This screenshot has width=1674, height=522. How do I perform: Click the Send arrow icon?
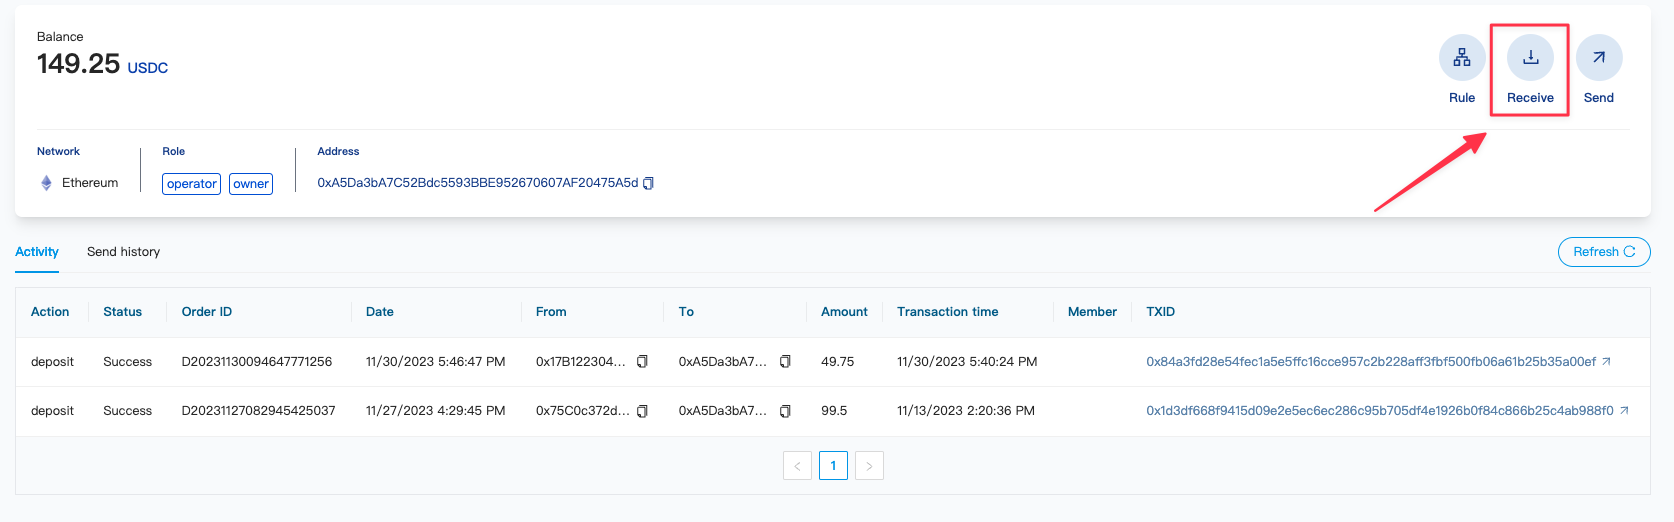[x=1598, y=58]
